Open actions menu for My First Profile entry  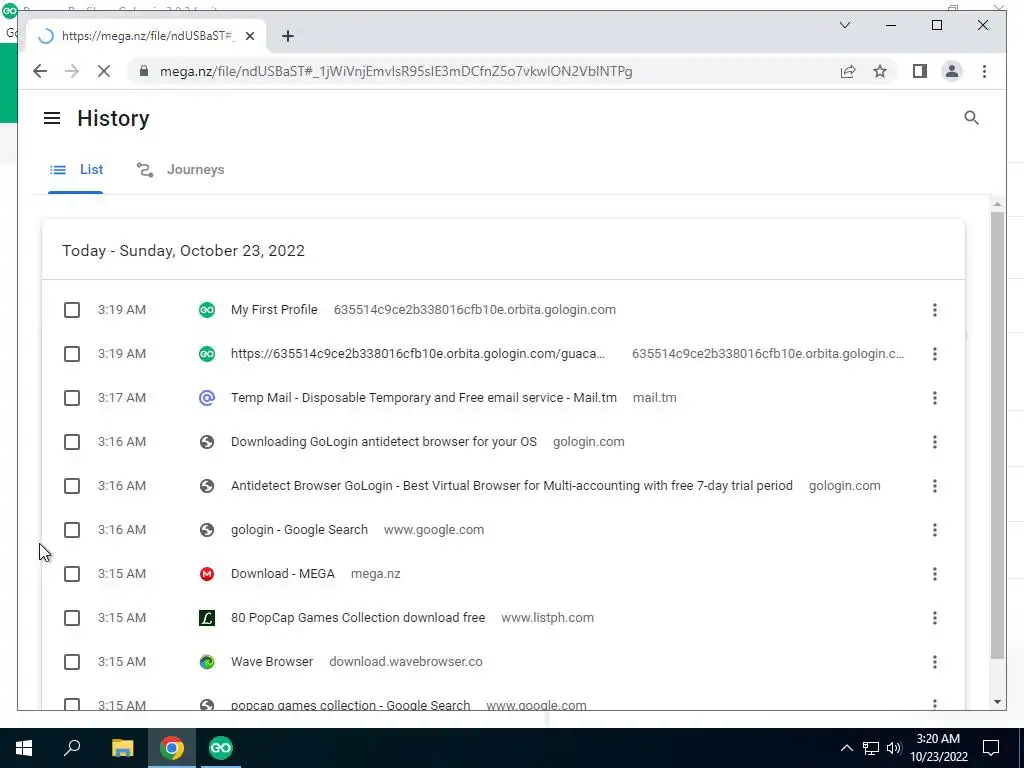(x=935, y=310)
